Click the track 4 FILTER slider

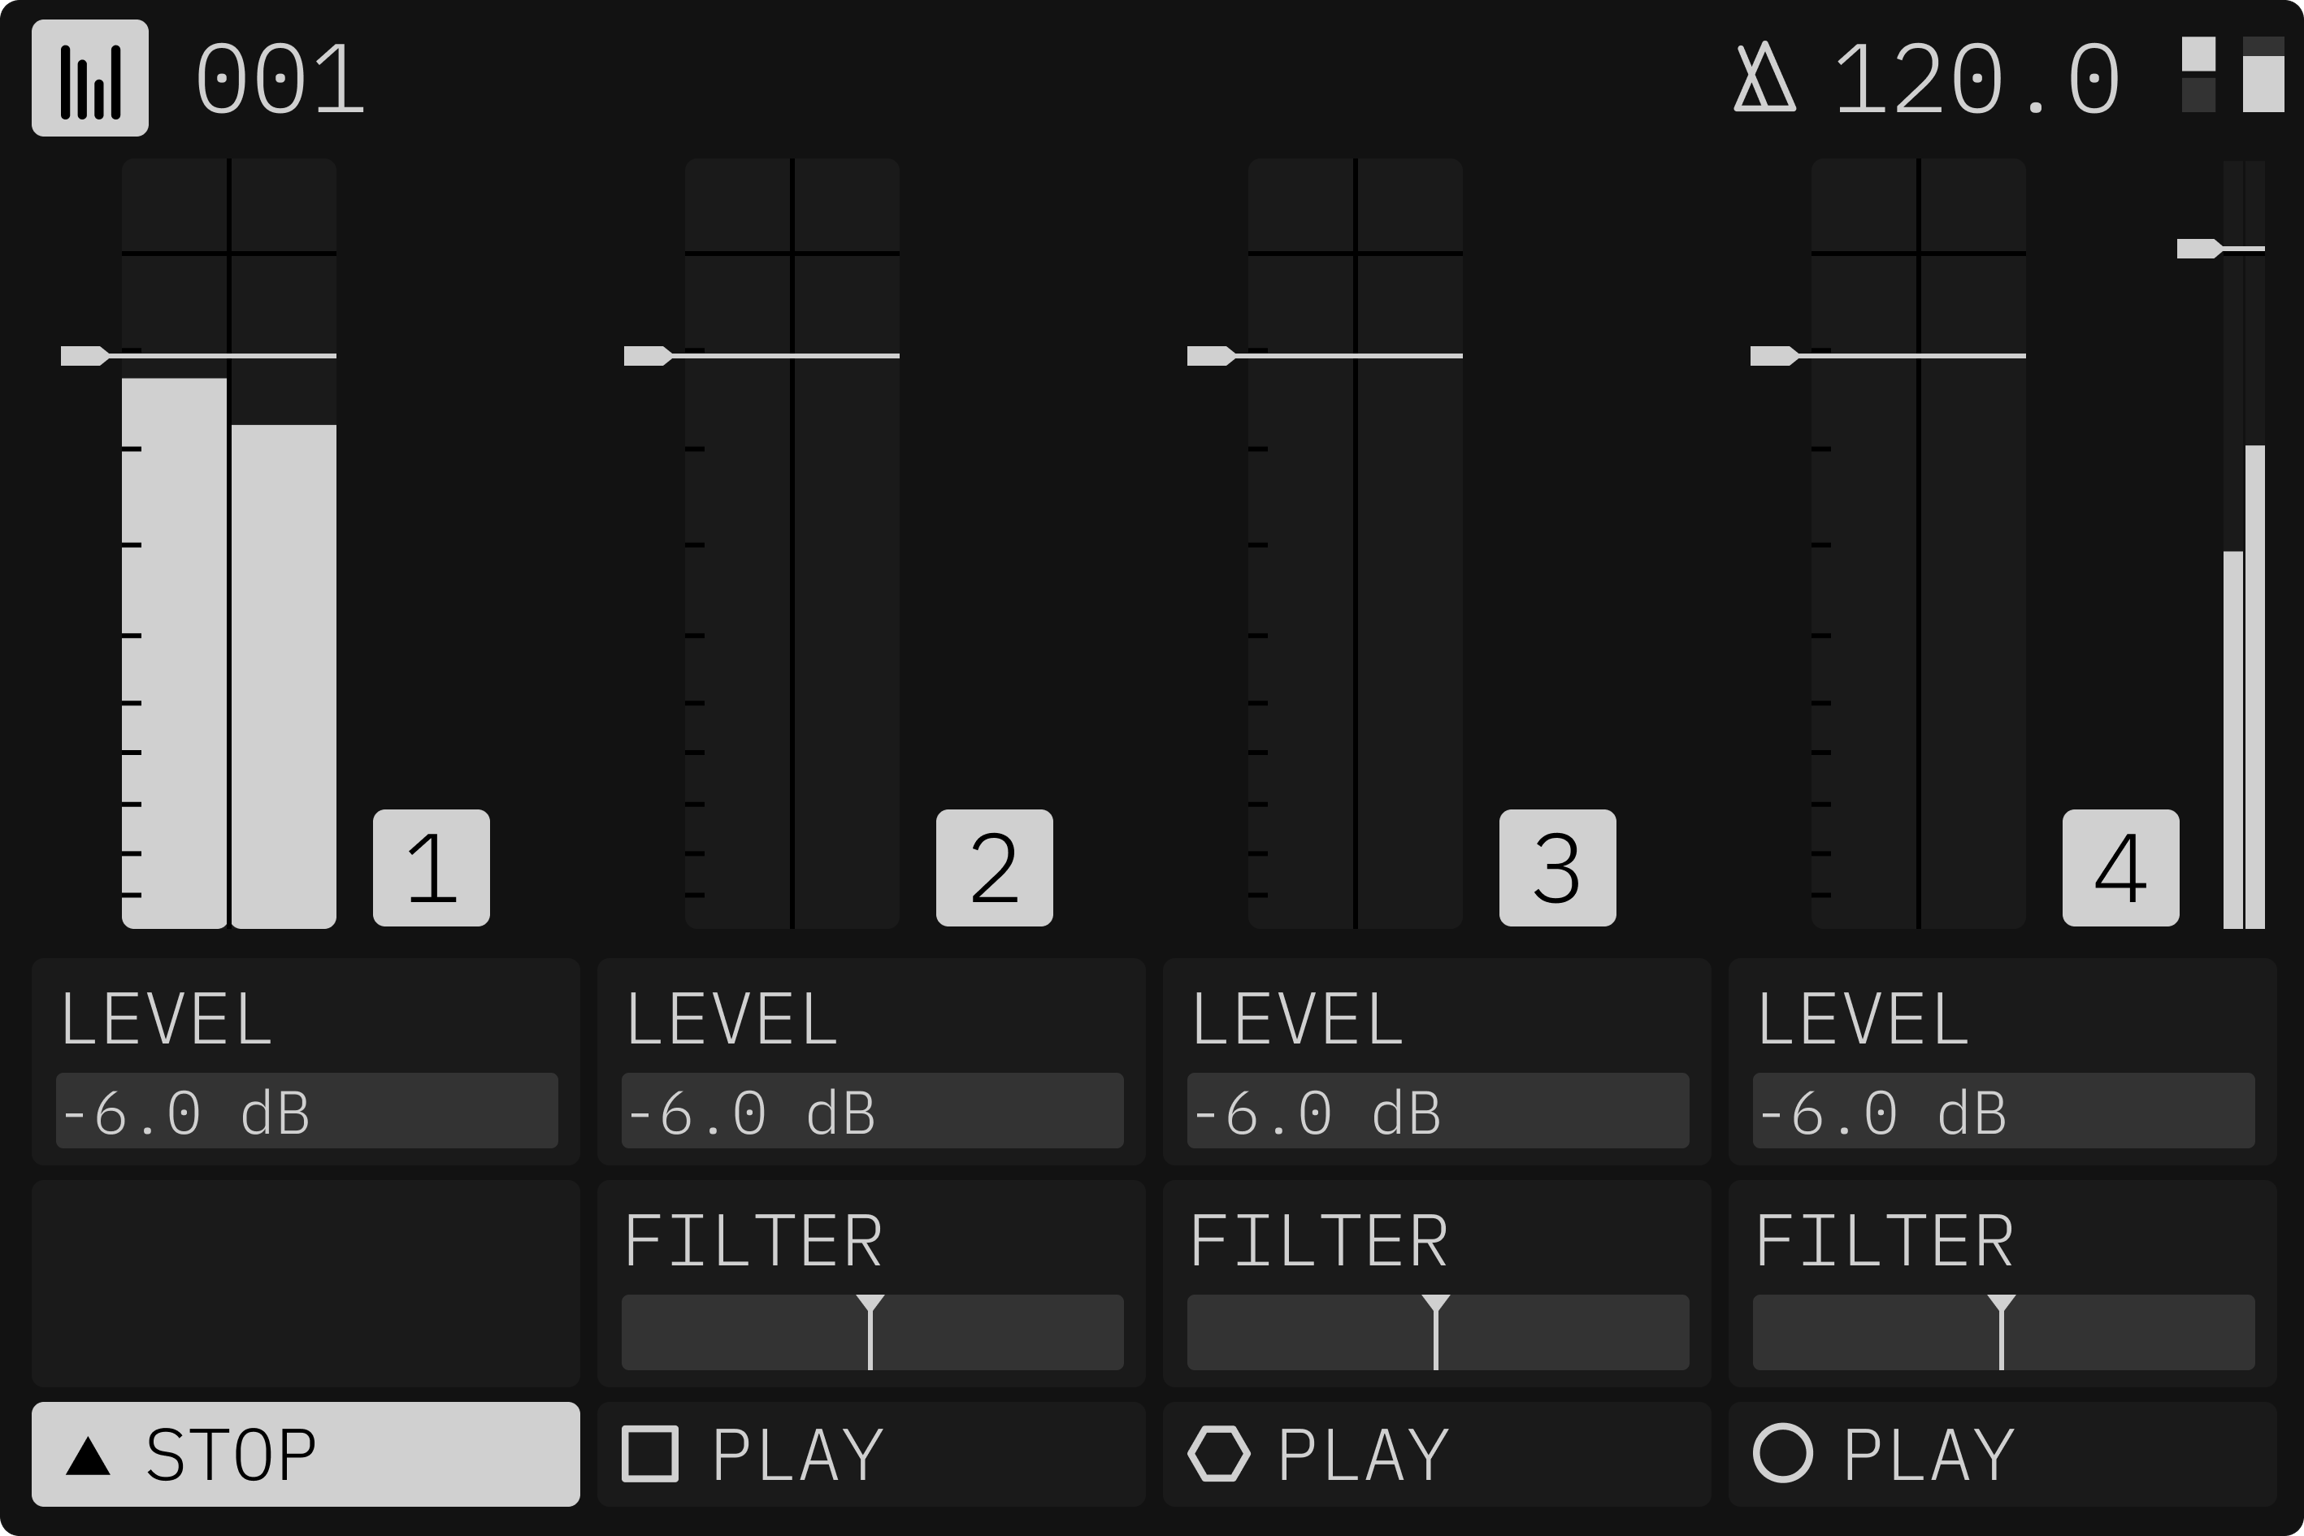coord(2003,1332)
